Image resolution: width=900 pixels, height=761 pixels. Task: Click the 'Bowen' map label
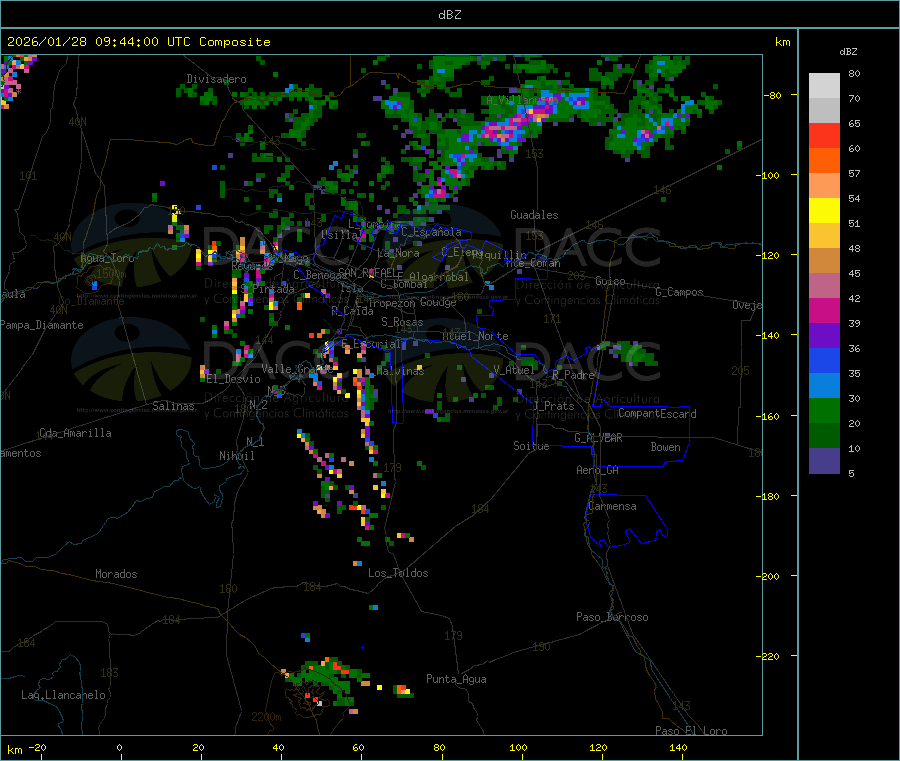pyautogui.click(x=666, y=448)
